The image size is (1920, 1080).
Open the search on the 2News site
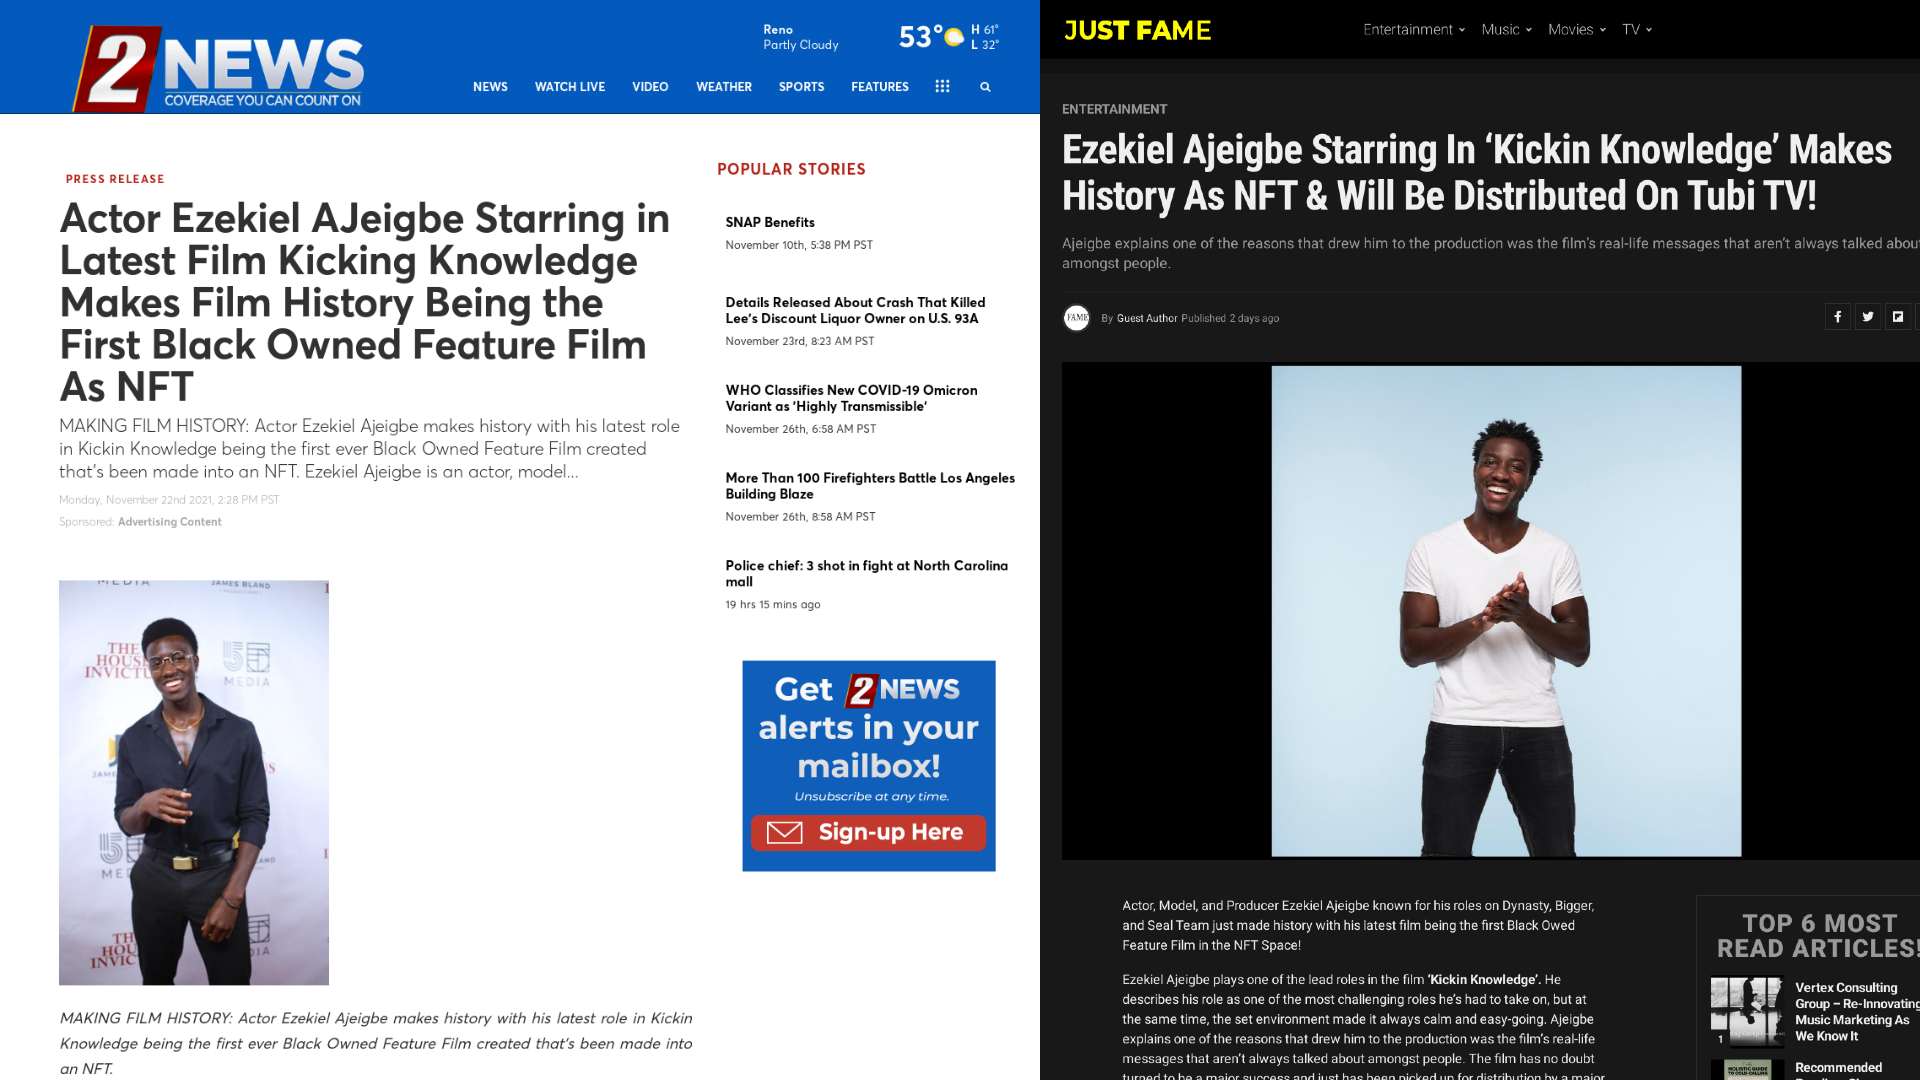(x=985, y=87)
